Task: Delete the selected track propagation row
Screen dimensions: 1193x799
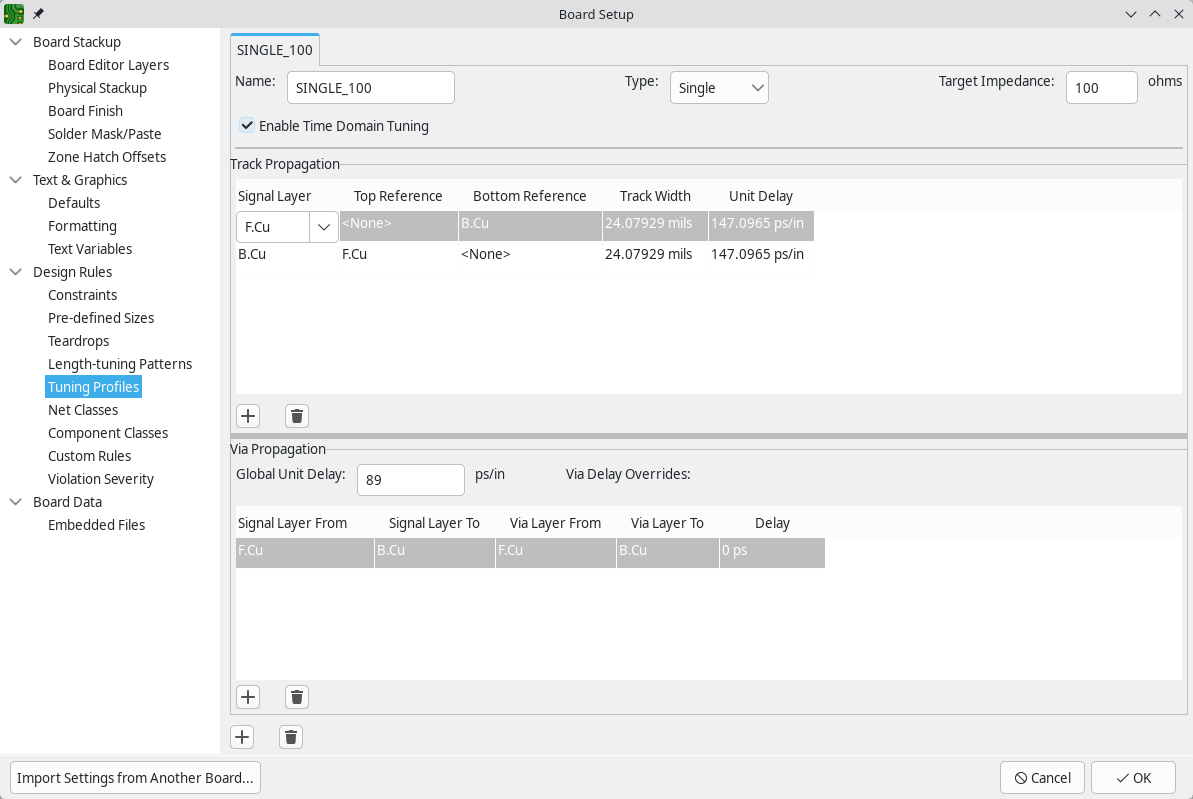Action: [297, 416]
